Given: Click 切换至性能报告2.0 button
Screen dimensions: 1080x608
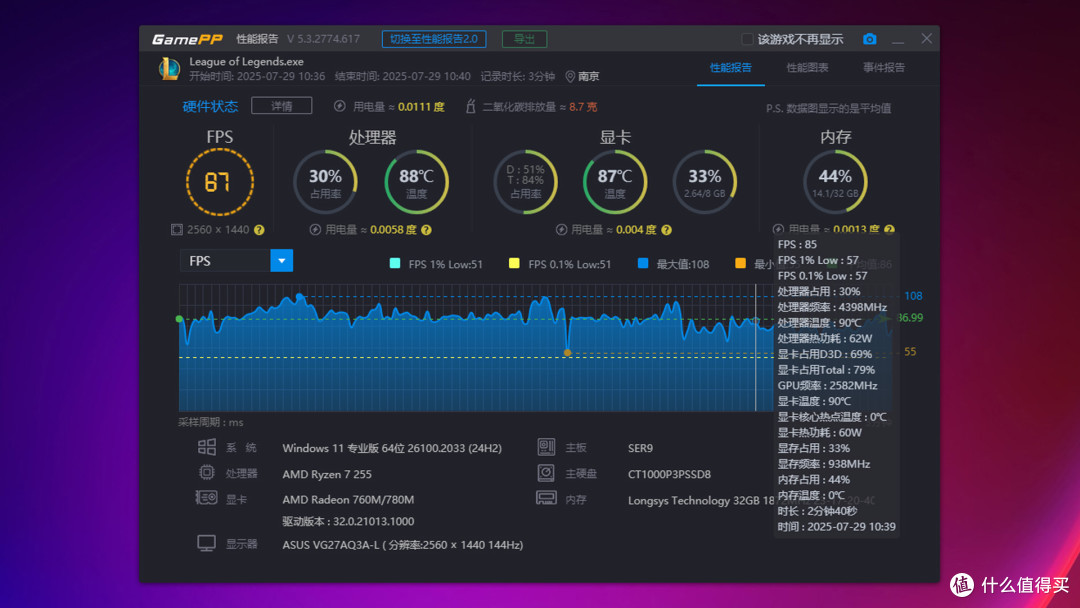Looking at the screenshot, I should (434, 39).
